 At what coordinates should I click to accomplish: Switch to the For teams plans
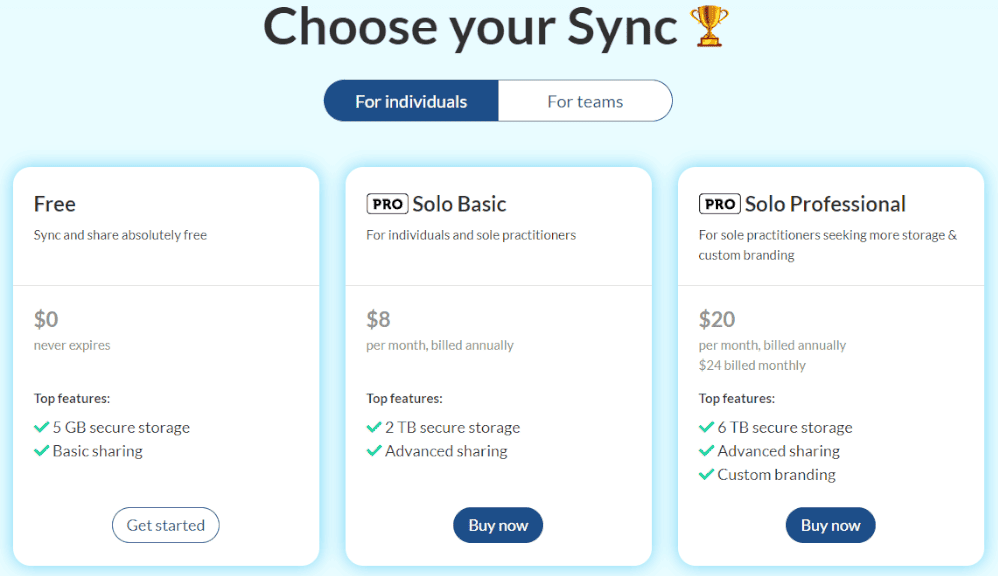[x=585, y=101]
